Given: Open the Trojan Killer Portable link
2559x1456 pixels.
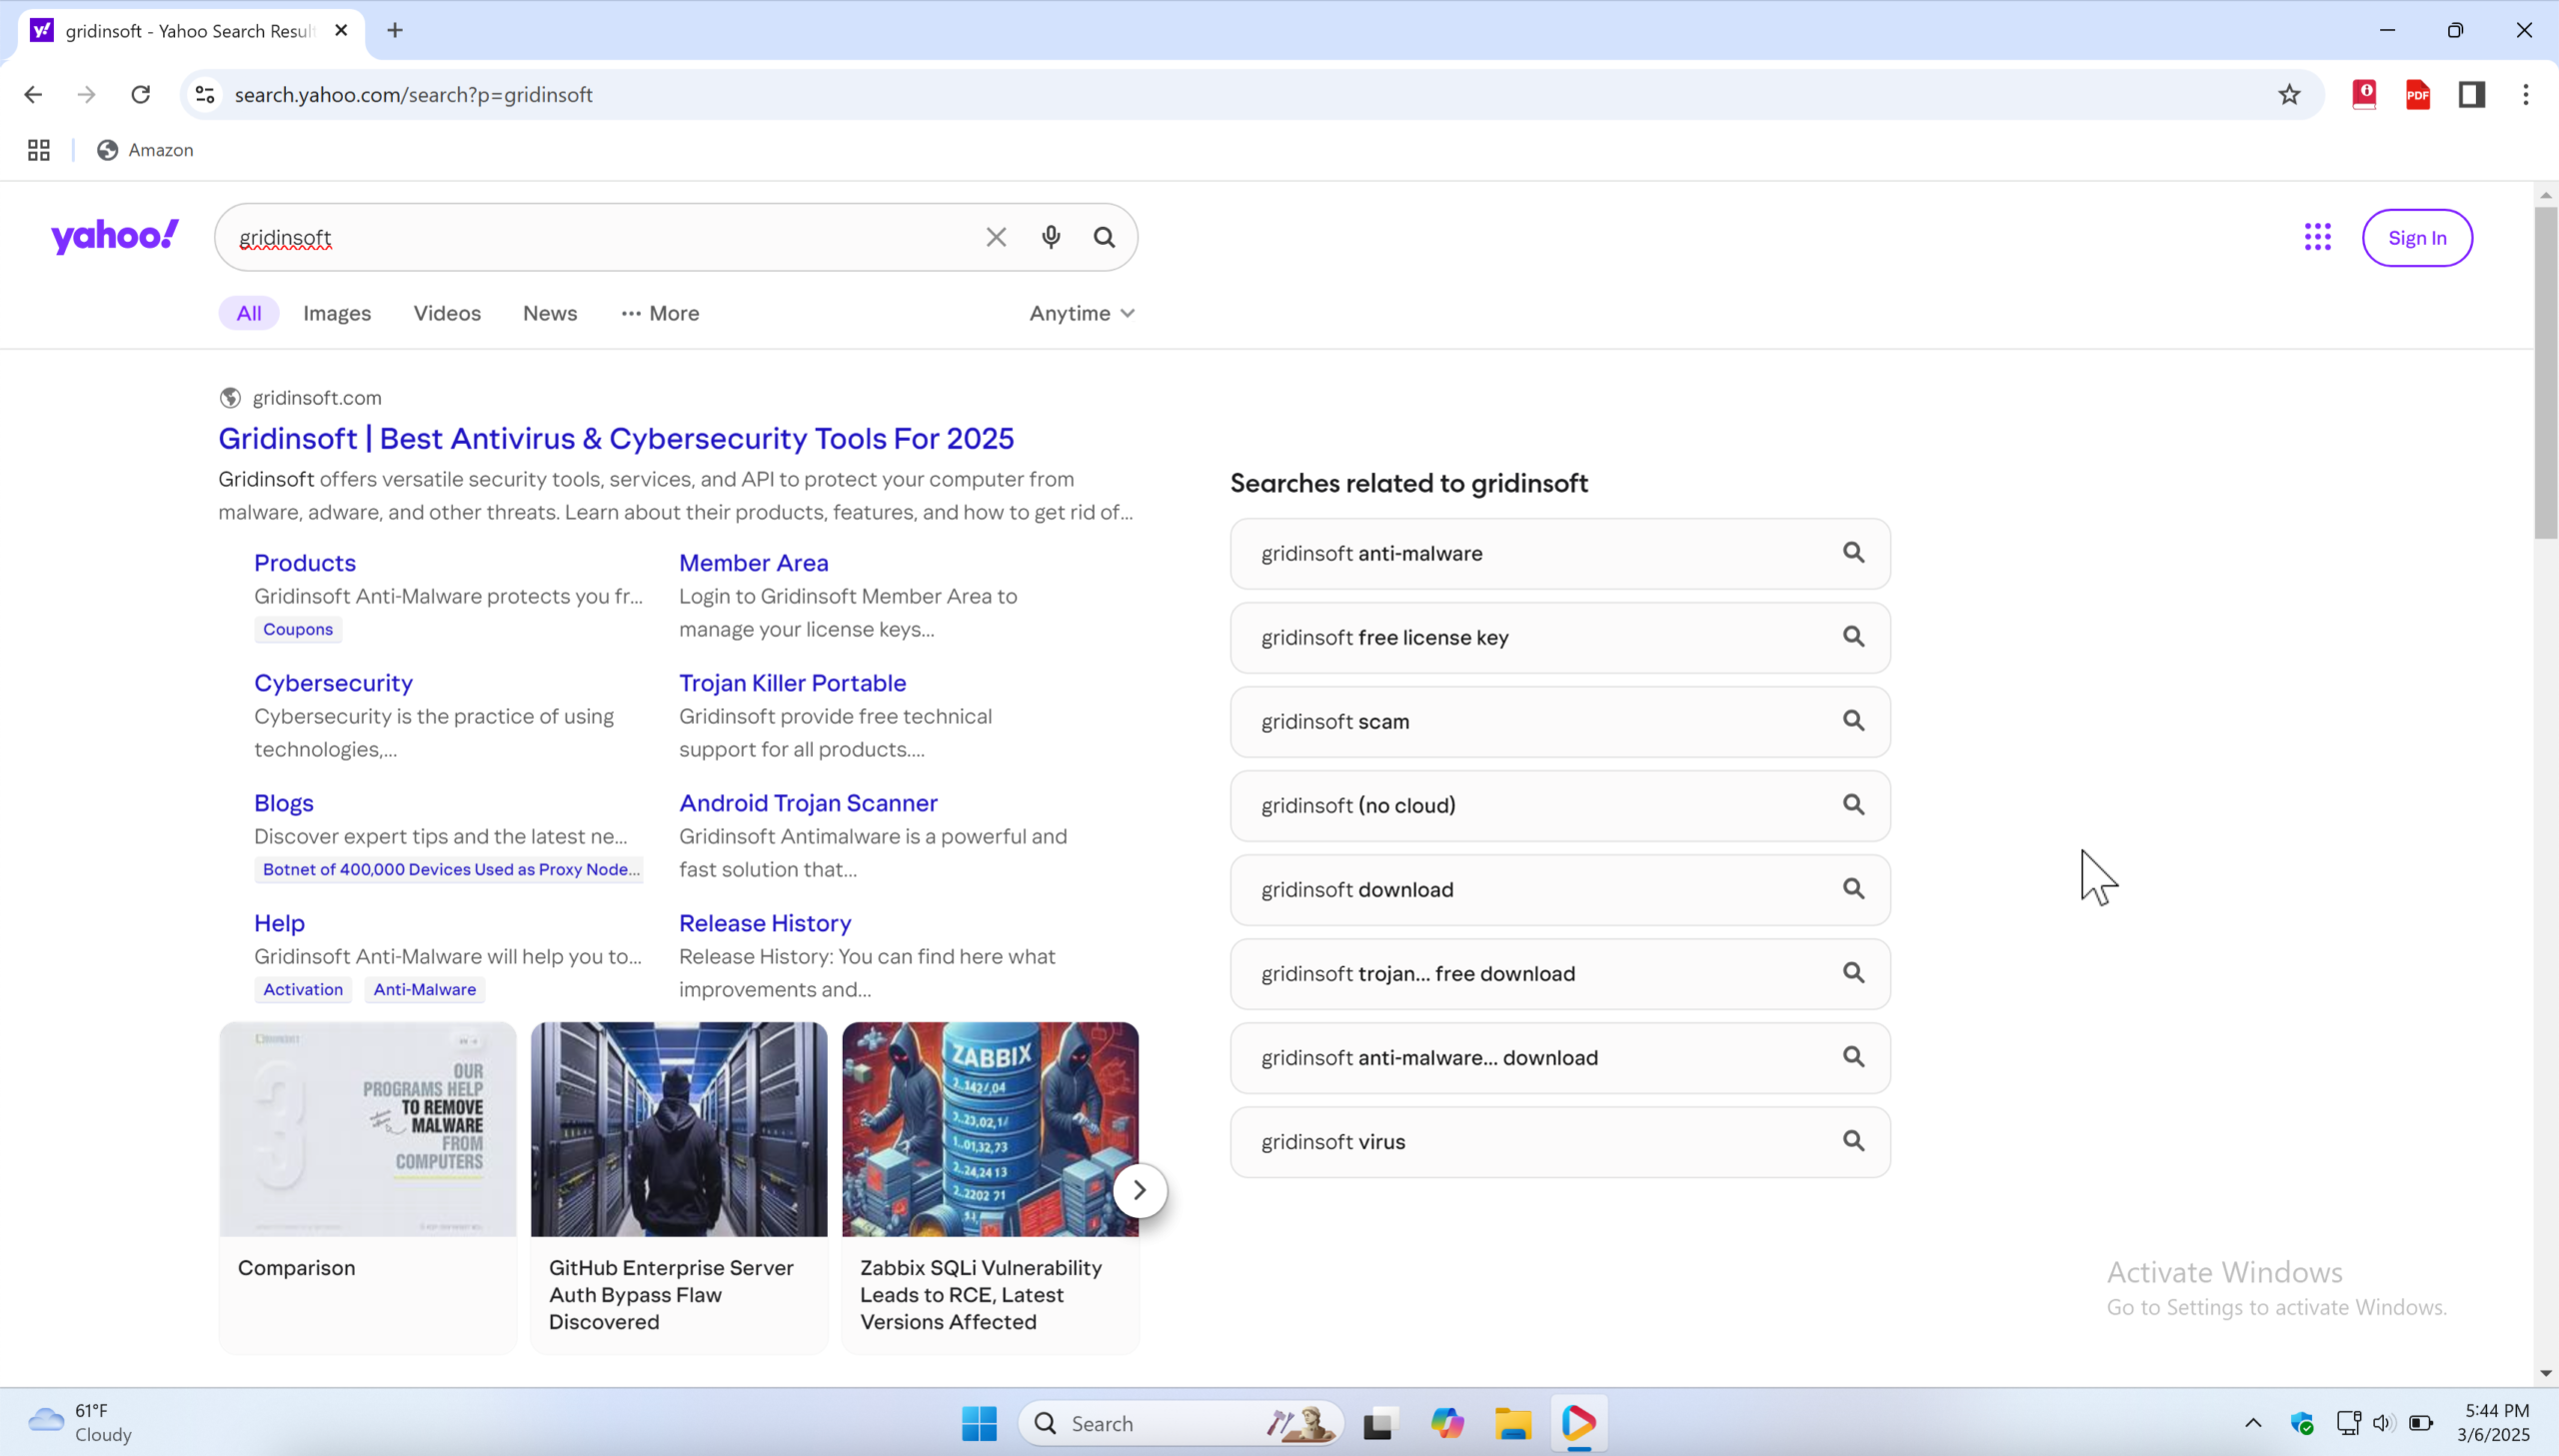Looking at the screenshot, I should [791, 682].
